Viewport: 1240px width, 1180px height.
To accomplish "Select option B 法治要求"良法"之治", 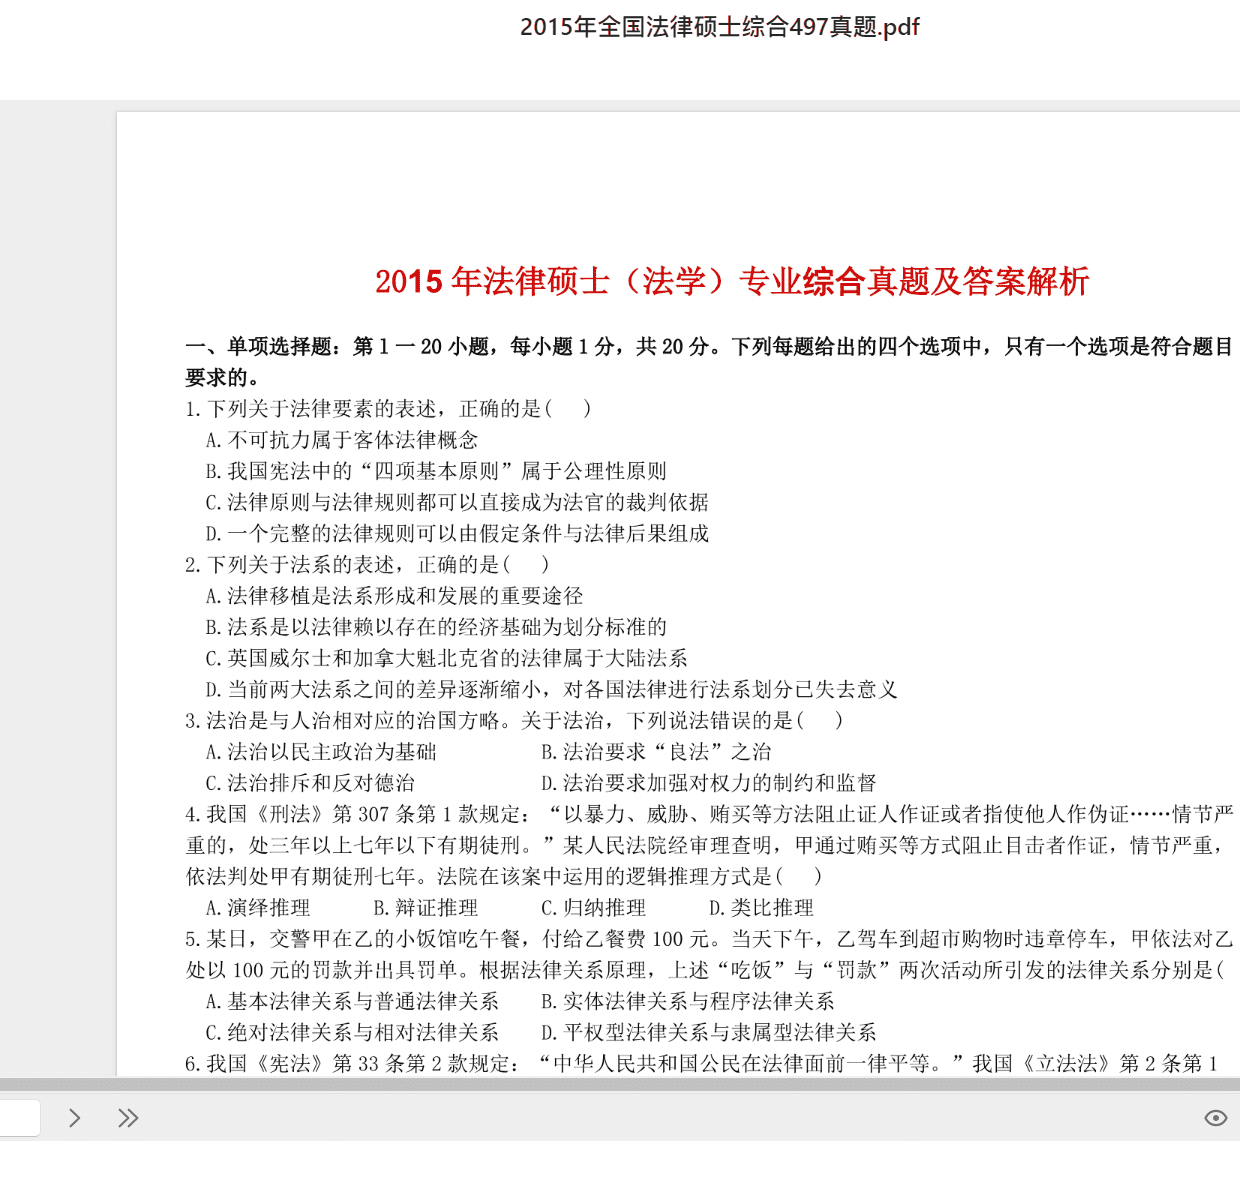I will 656,752.
